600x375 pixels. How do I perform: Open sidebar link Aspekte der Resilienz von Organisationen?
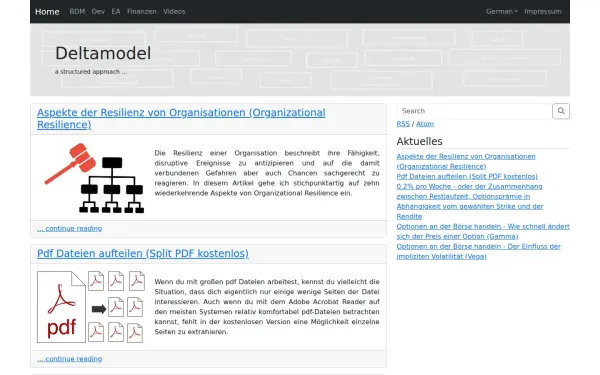(466, 161)
